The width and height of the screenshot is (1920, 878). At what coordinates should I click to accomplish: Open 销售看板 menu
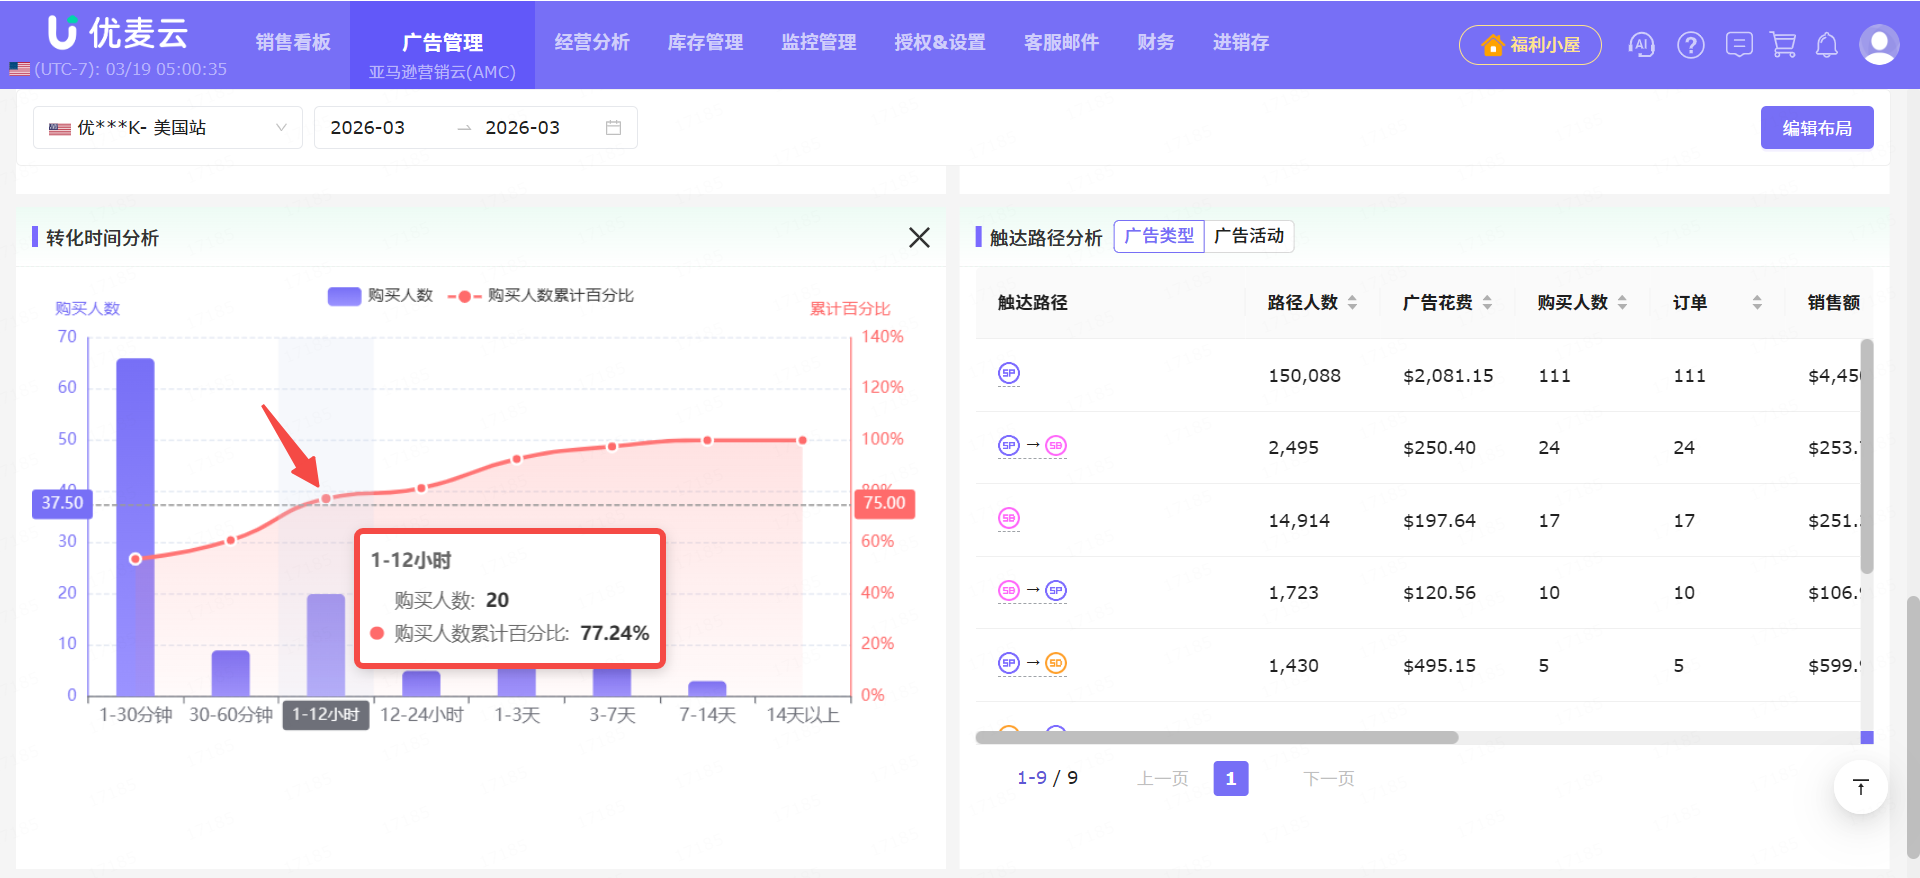tap(293, 42)
